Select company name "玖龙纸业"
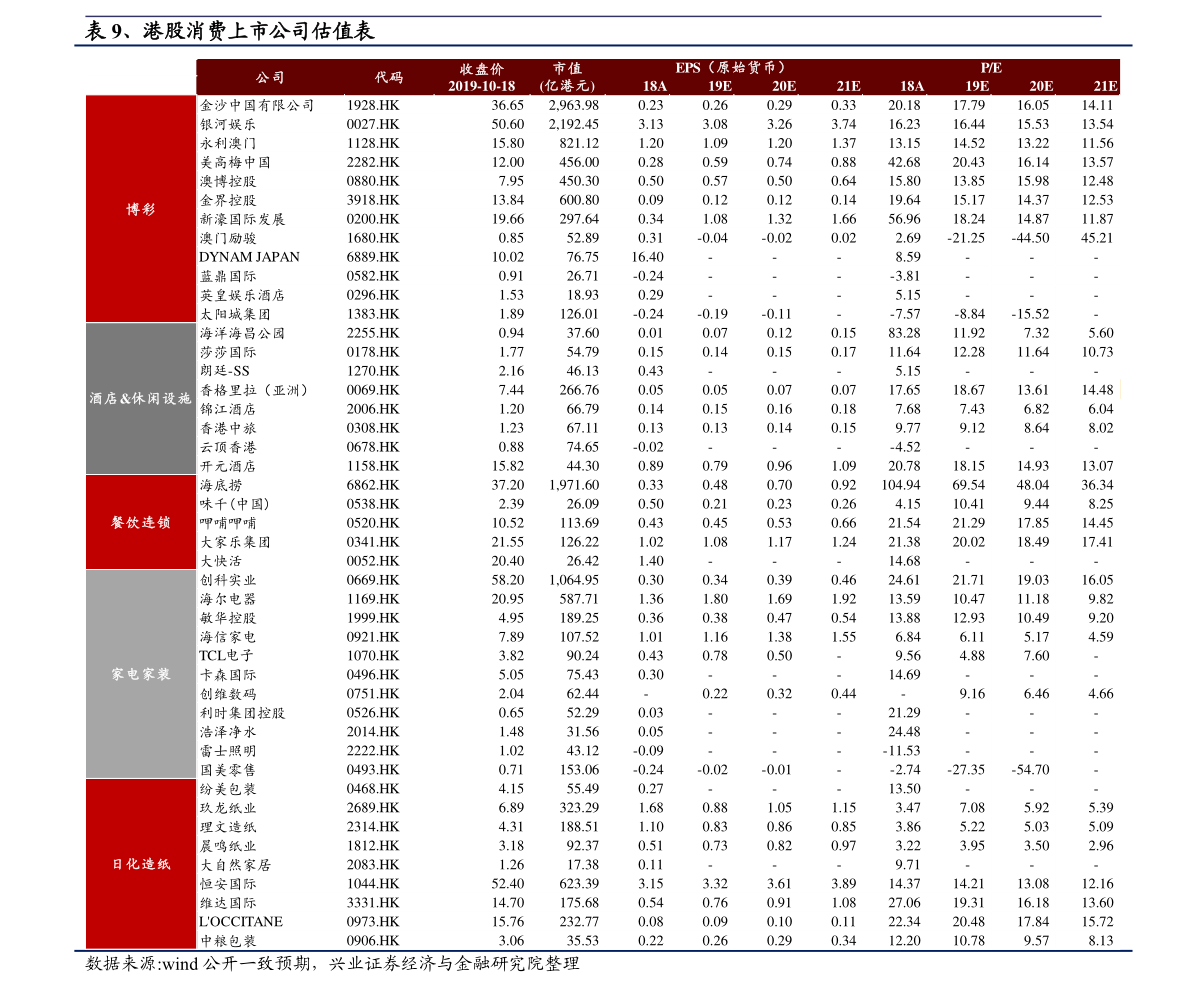This screenshot has height=994, width=1191. click(228, 808)
